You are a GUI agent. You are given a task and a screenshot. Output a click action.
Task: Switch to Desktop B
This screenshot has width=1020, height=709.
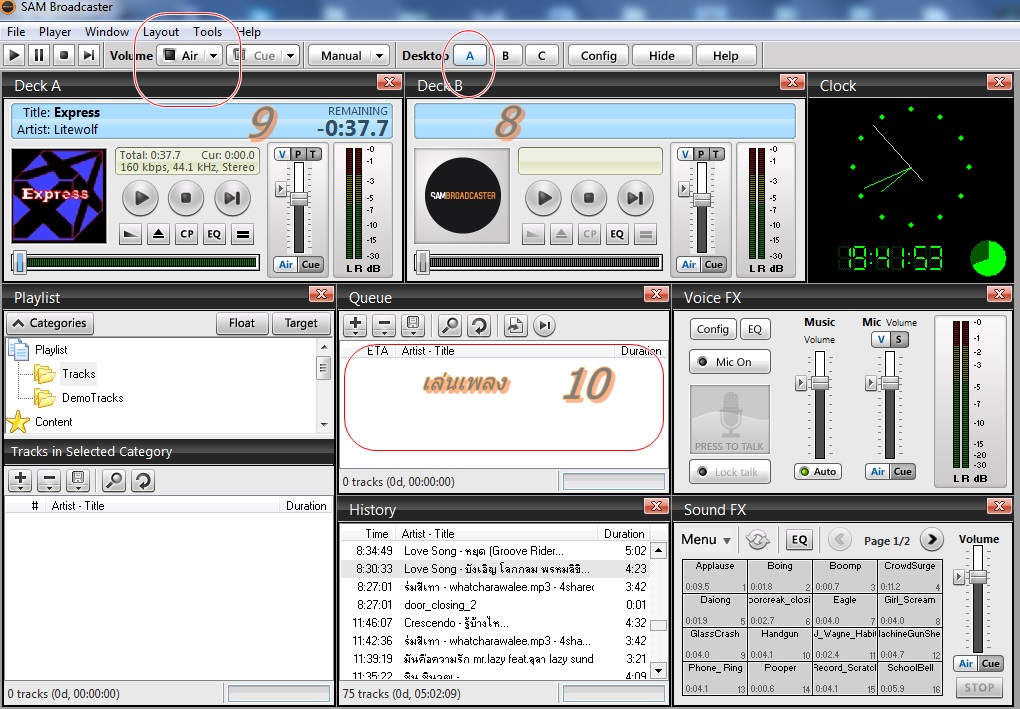(x=505, y=55)
